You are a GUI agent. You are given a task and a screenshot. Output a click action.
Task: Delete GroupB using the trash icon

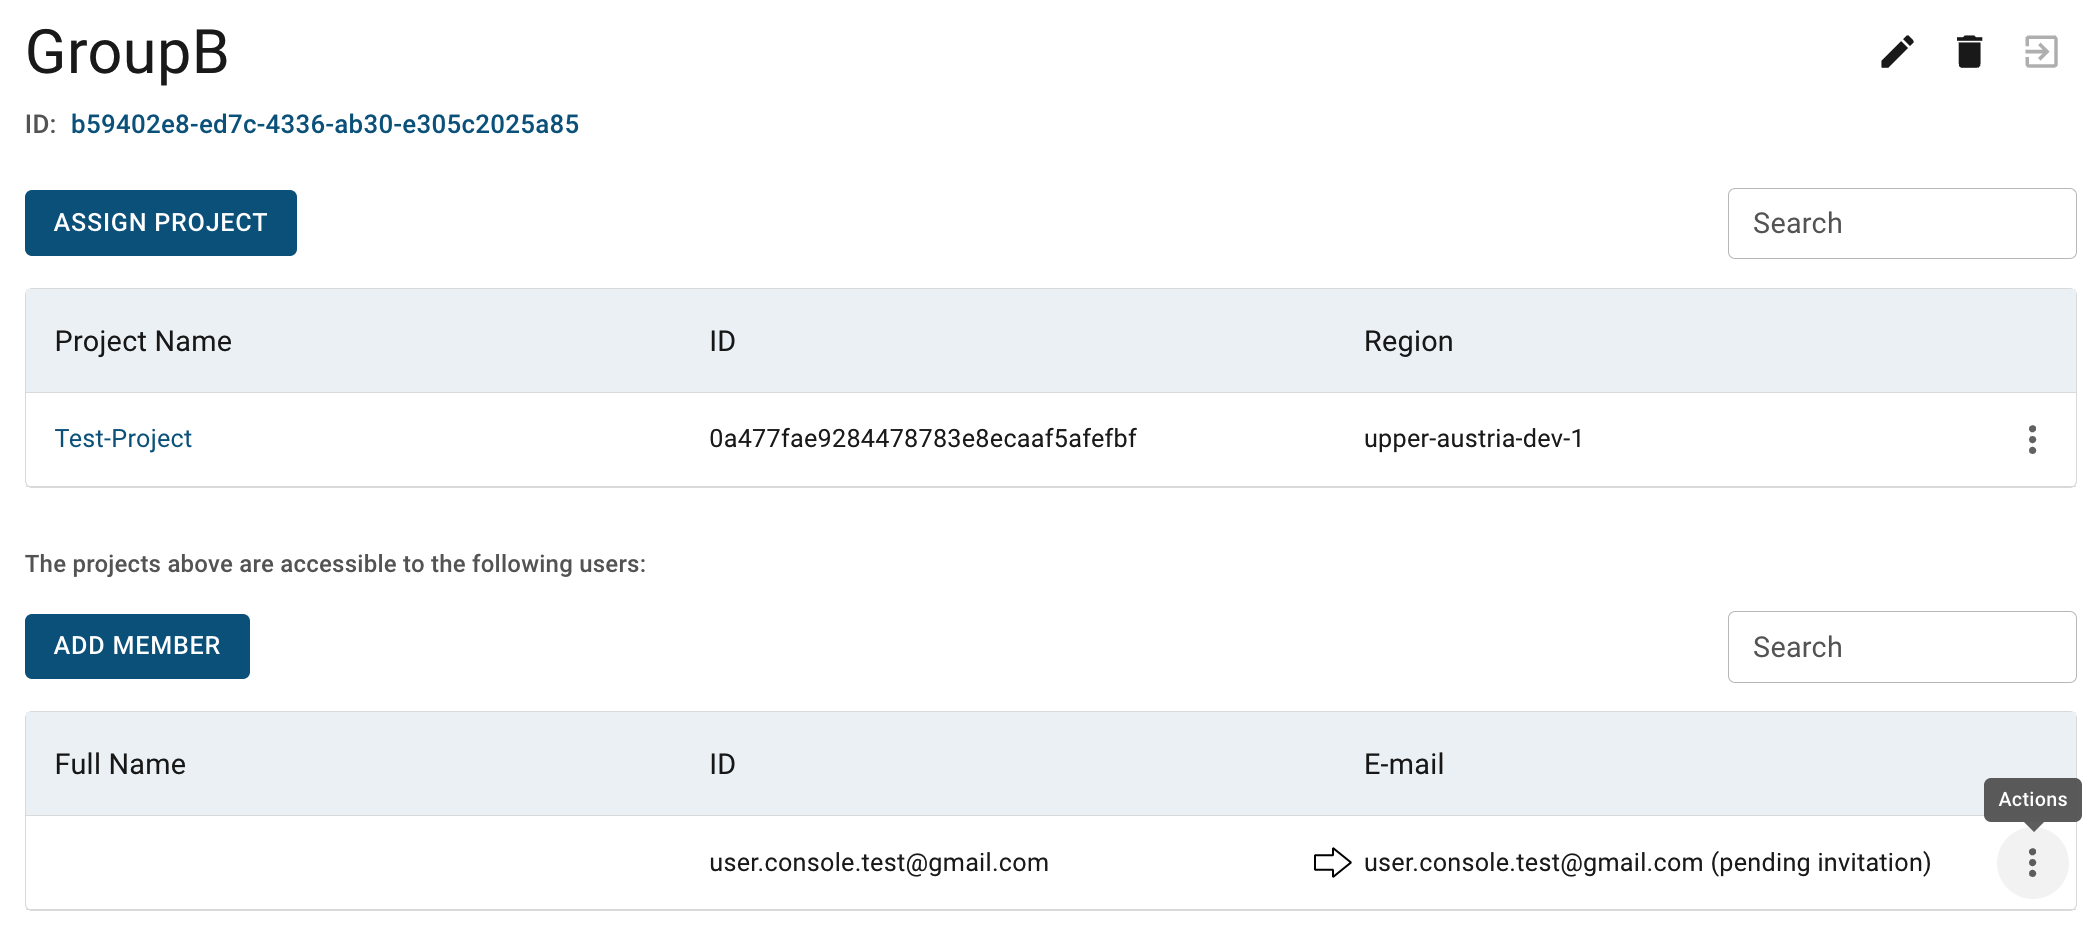tap(1969, 52)
